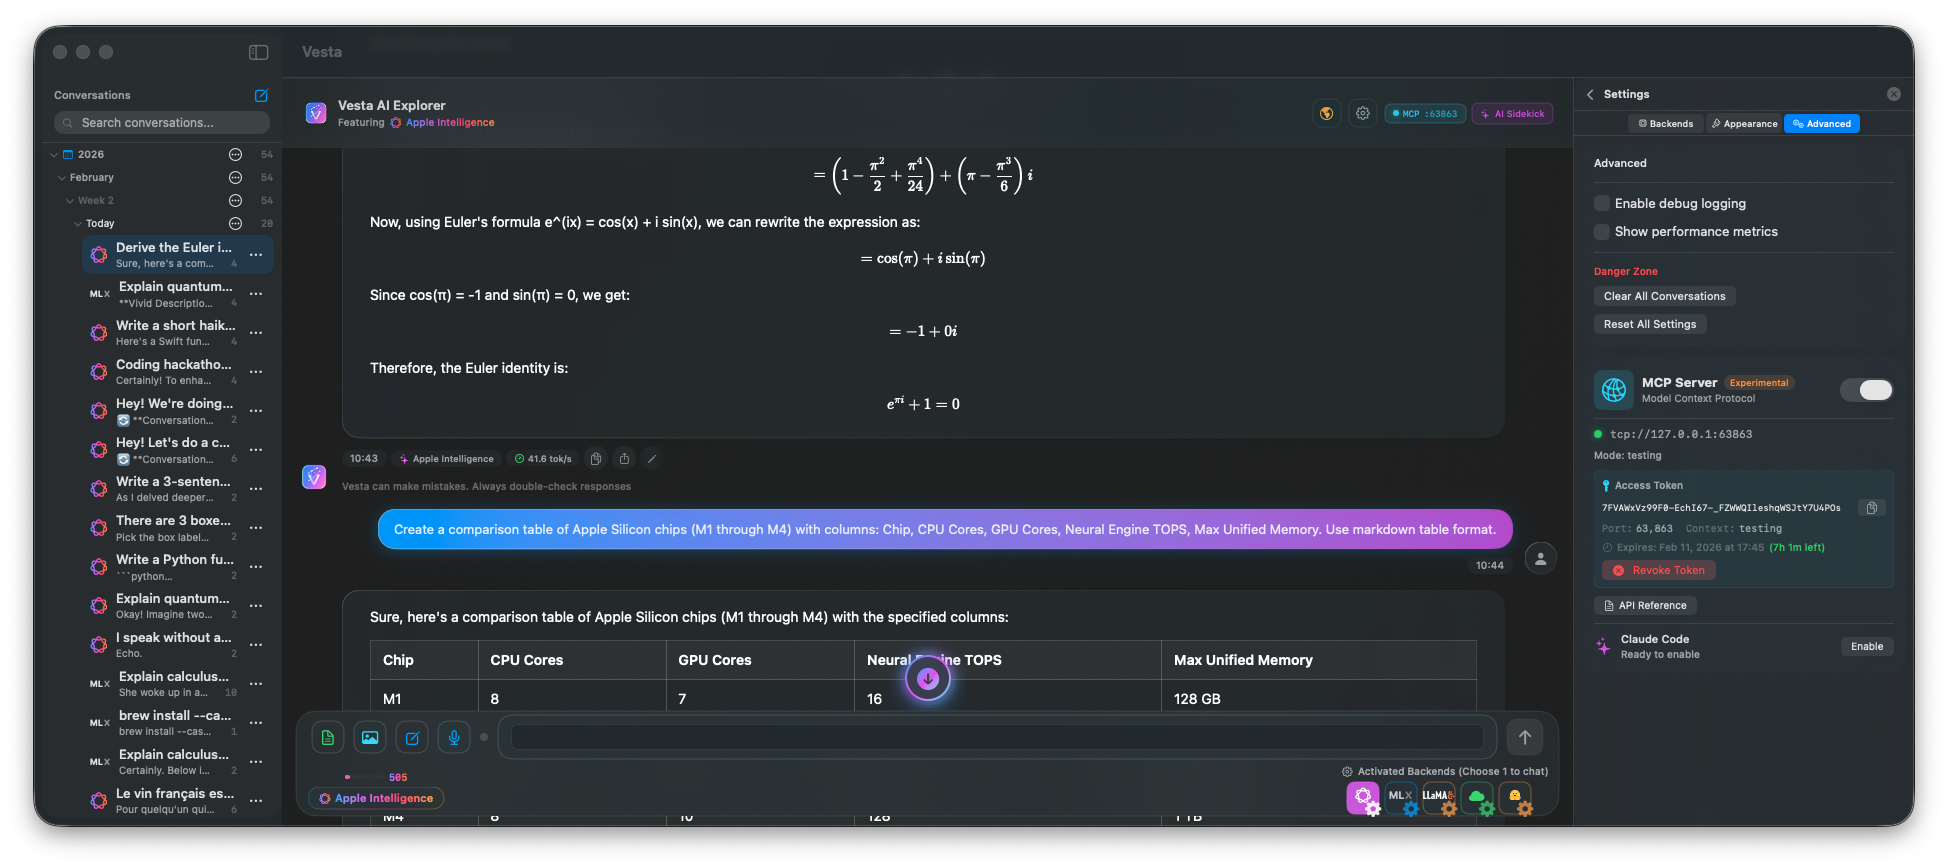Switch to the Backends settings tab

click(1666, 124)
